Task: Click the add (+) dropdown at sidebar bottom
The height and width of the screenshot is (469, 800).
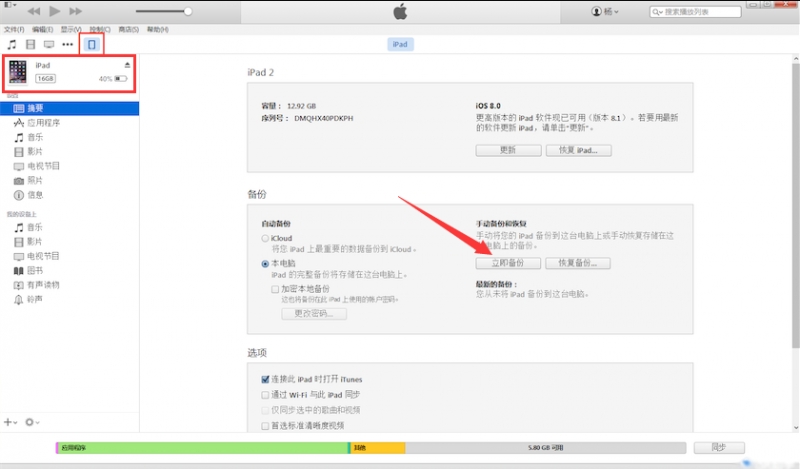Action: tap(10, 422)
